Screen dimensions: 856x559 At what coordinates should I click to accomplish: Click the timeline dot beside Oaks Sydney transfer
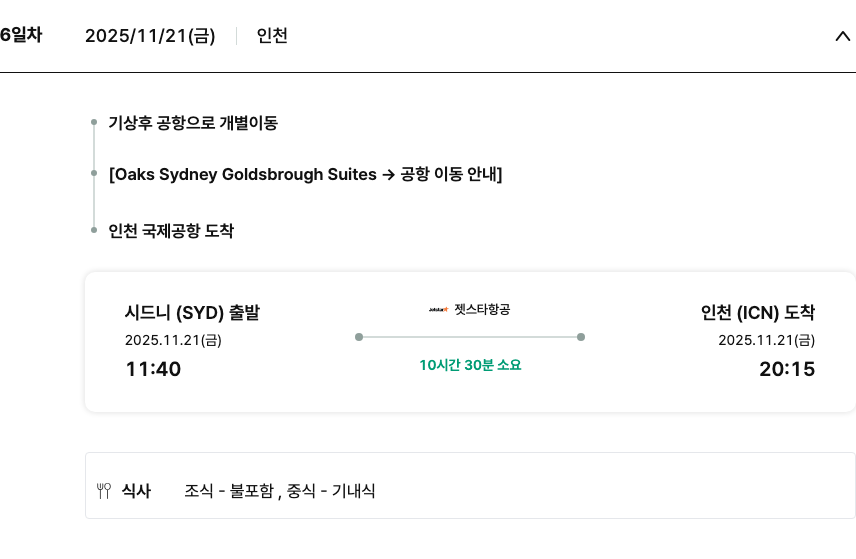93,174
